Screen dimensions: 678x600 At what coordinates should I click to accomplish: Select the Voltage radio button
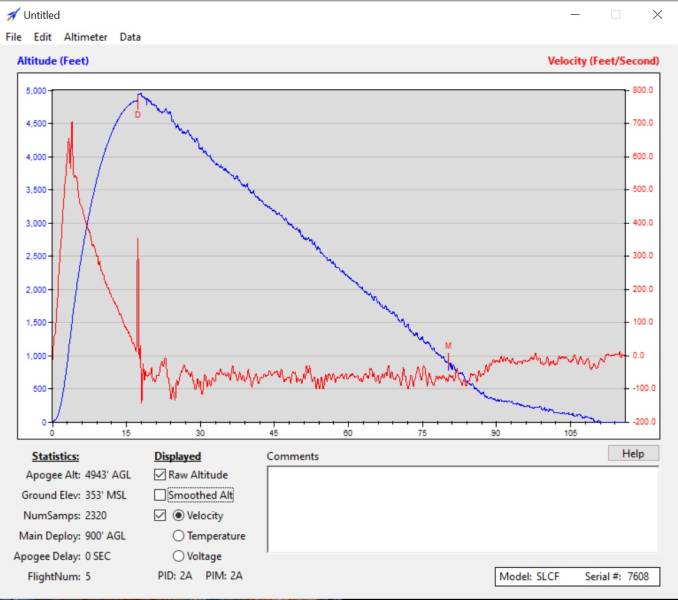click(x=179, y=556)
